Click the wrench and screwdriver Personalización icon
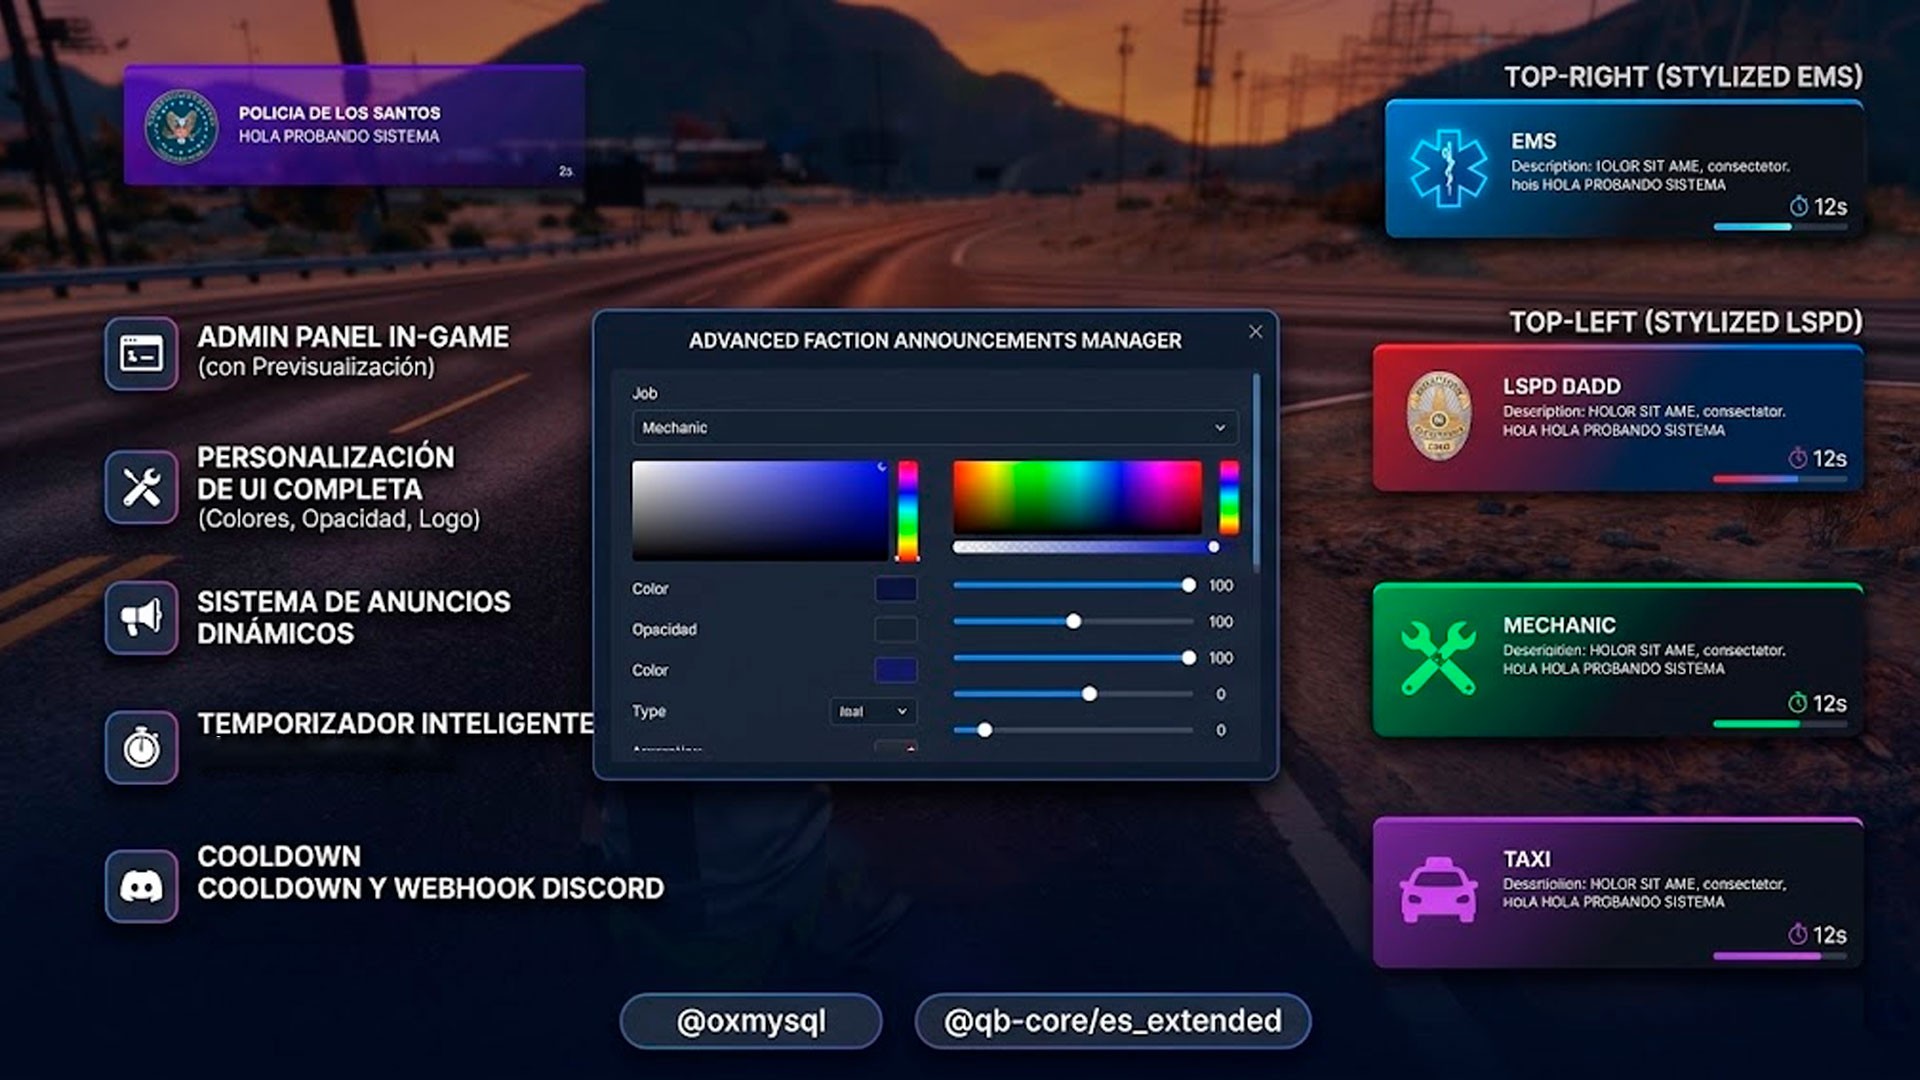The height and width of the screenshot is (1080, 1920). pyautogui.click(x=141, y=487)
